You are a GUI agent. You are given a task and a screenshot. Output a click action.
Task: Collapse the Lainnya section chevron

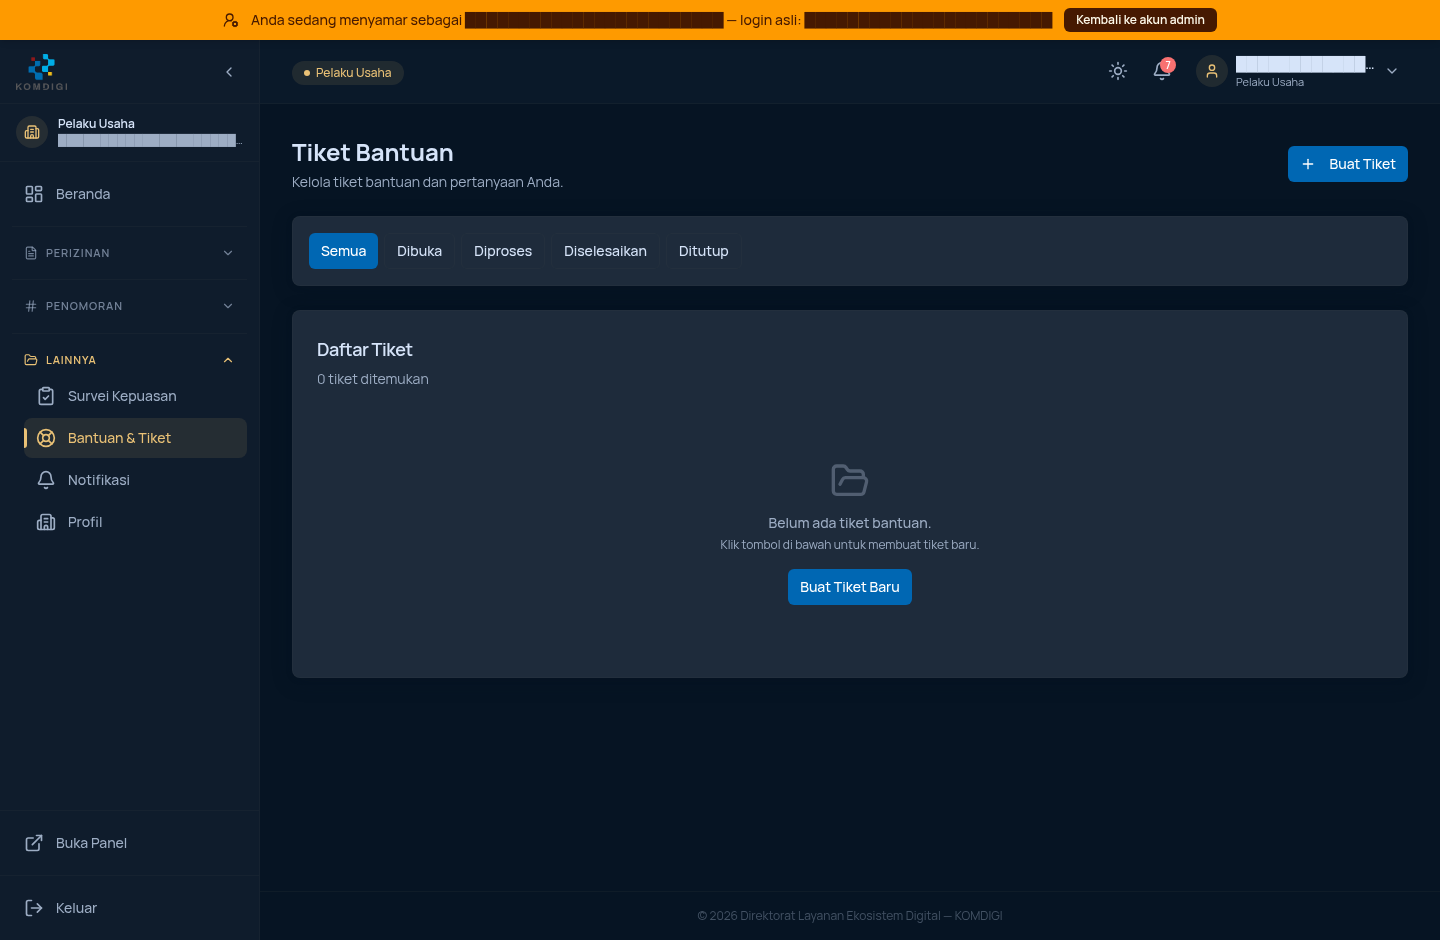point(228,360)
